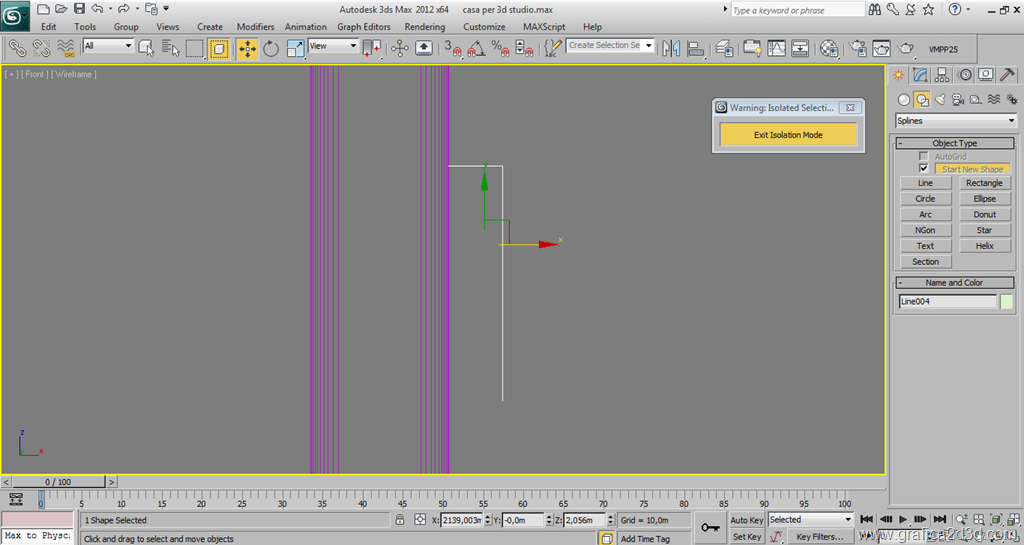
Task: Activate the Select and Rotate tool
Action: click(x=271, y=48)
